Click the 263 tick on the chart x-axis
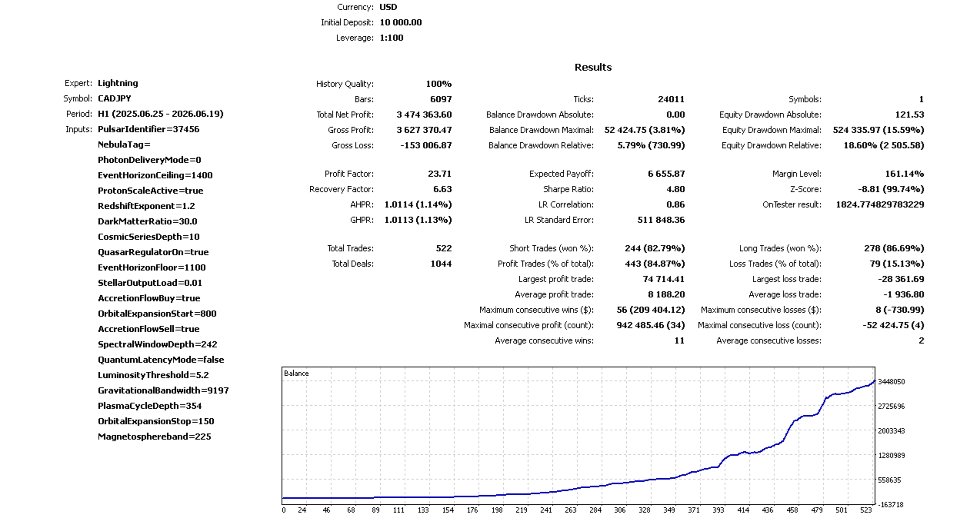Screen dimensions: 960x528 click(571, 510)
